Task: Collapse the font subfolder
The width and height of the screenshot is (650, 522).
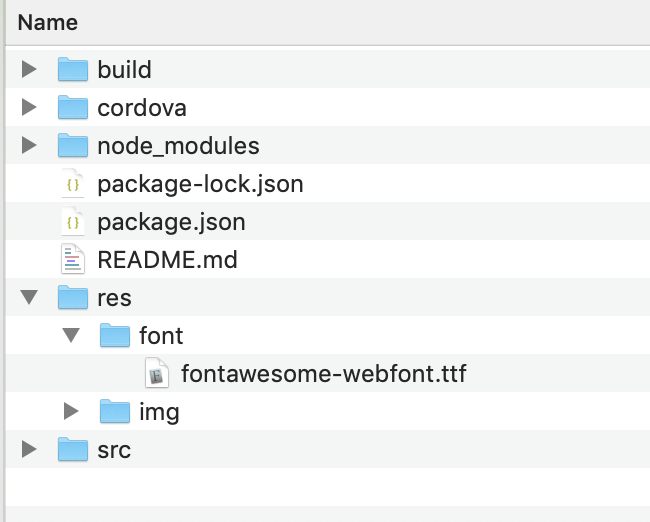Action: [71, 335]
